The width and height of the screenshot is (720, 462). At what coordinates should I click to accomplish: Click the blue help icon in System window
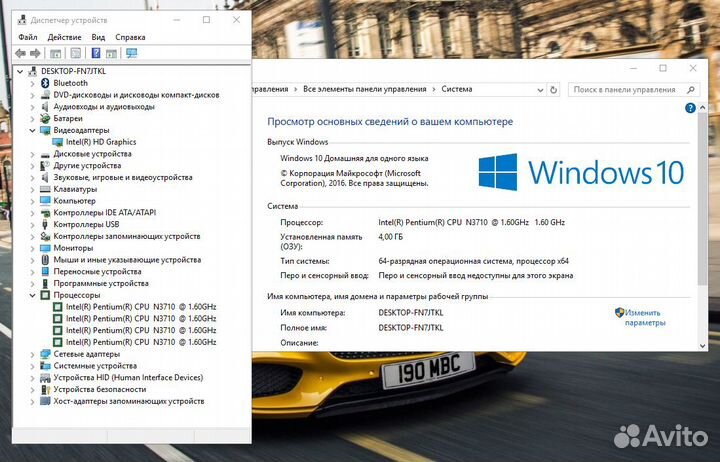(x=690, y=108)
